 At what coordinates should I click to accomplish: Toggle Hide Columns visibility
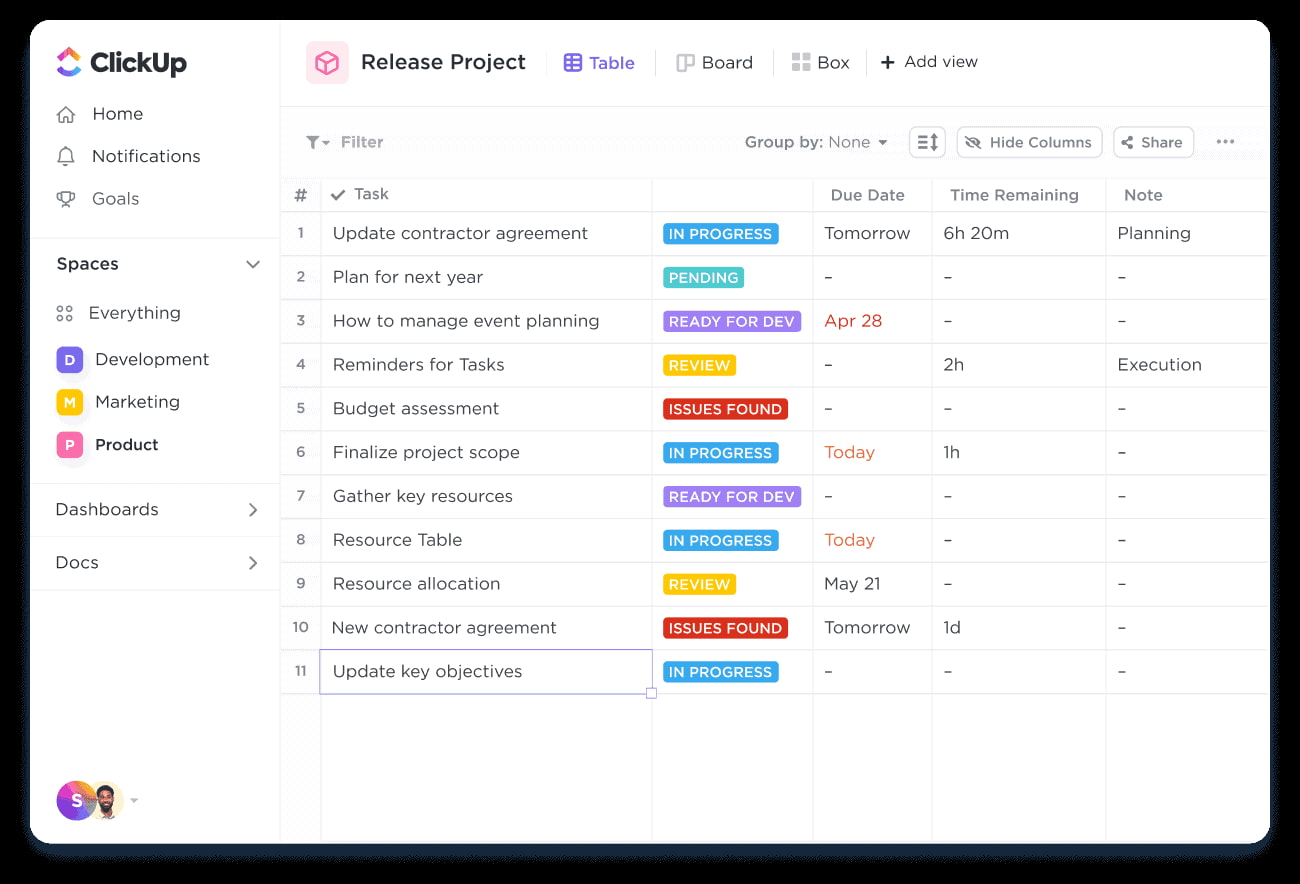(1029, 142)
